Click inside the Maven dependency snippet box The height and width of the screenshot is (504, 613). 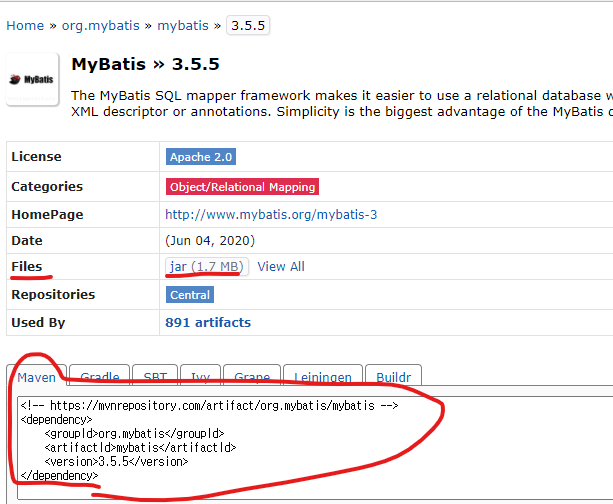(x=315, y=448)
